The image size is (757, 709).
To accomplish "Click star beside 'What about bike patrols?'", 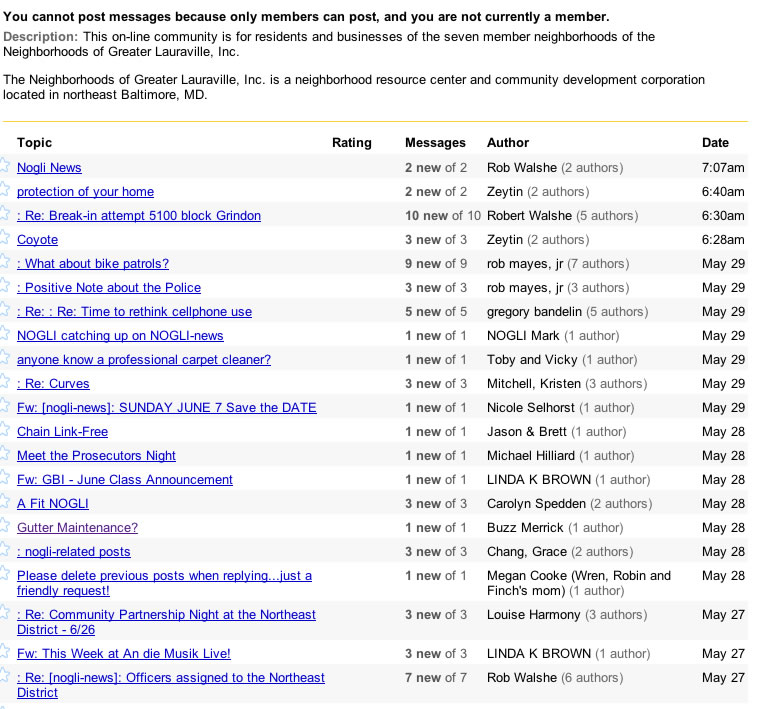I will pos(5,263).
